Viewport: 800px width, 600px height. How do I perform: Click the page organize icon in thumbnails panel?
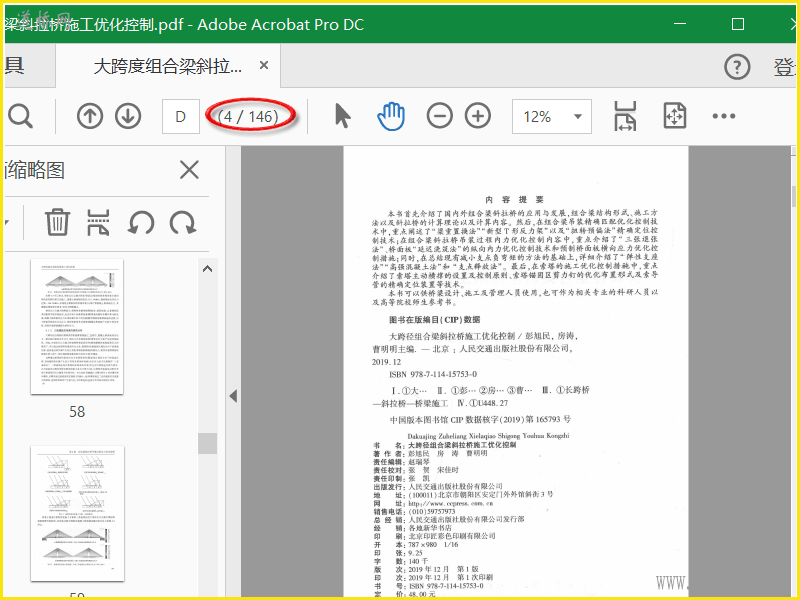click(98, 222)
